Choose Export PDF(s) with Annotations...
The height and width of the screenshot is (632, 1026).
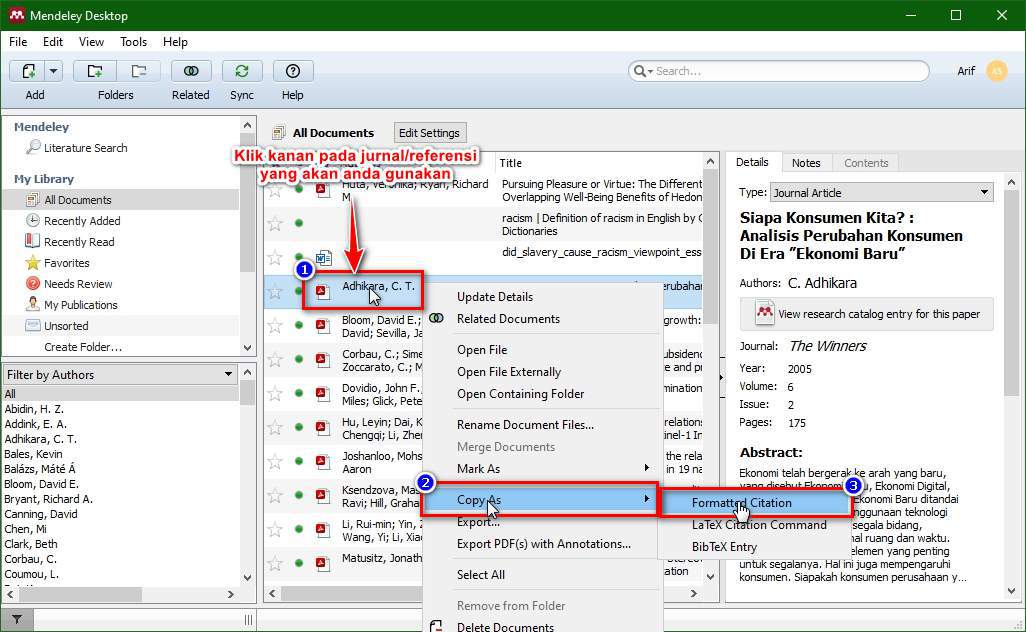(x=544, y=544)
